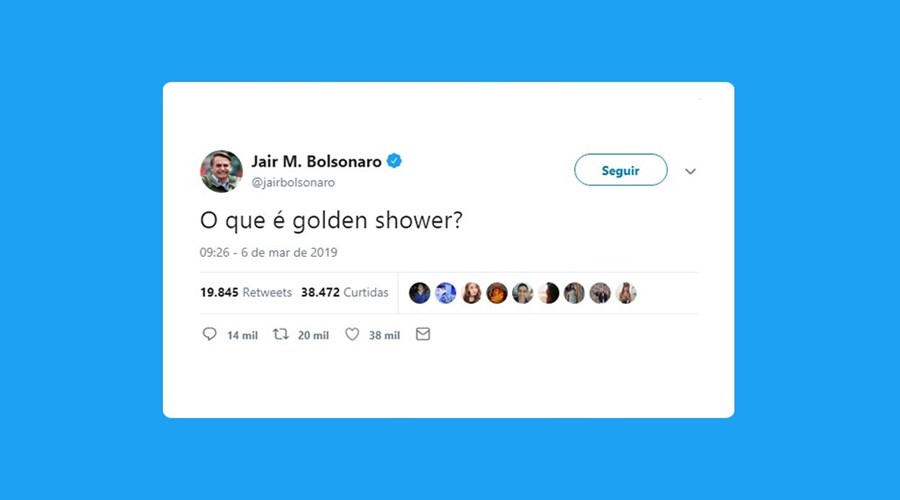900x500 pixels.
Task: Click the tweet text 'O que é golden shower?'
Action: [x=331, y=220]
